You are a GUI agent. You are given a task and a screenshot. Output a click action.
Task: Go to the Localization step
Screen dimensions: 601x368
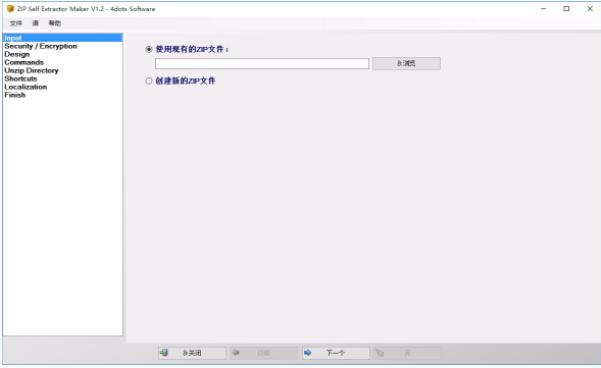(x=26, y=87)
